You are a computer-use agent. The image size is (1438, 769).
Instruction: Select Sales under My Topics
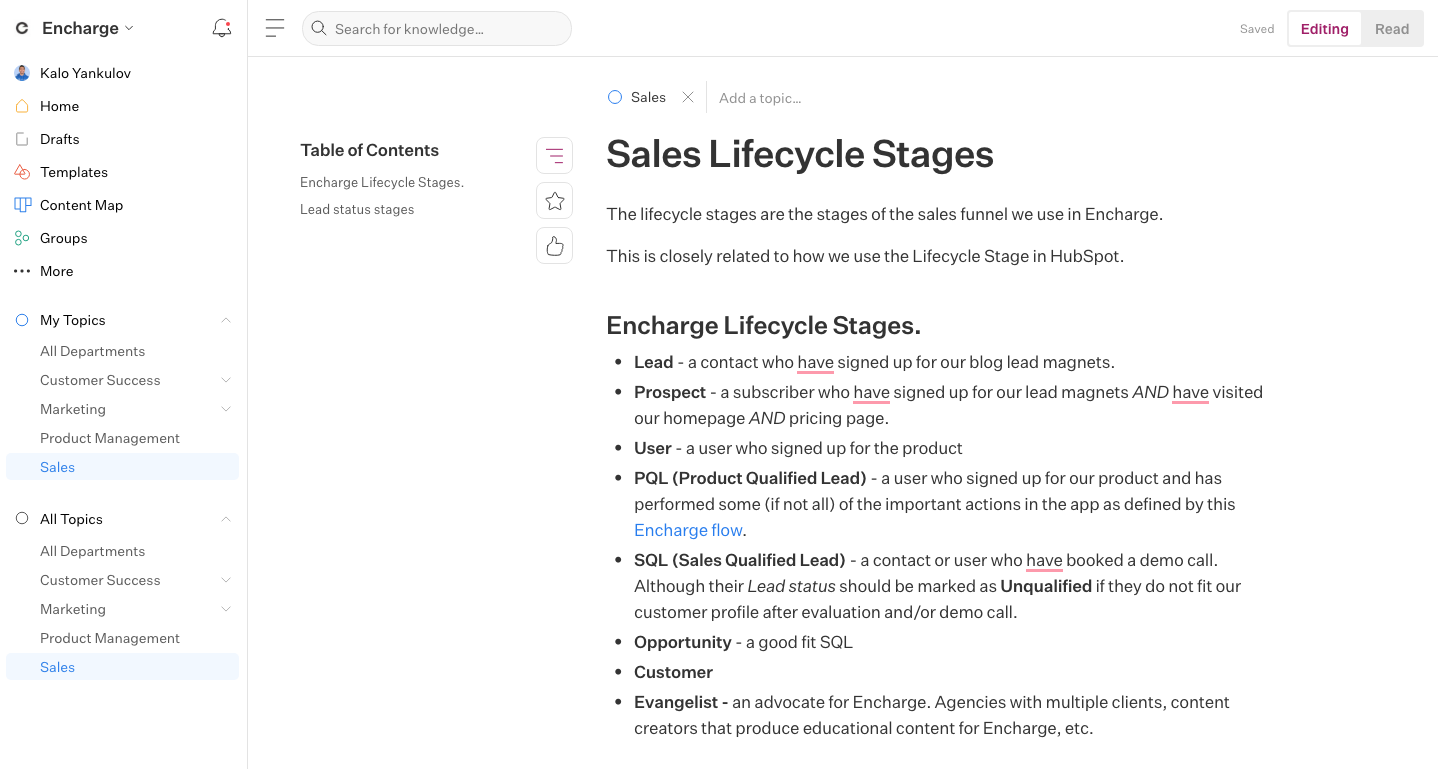coord(123,467)
